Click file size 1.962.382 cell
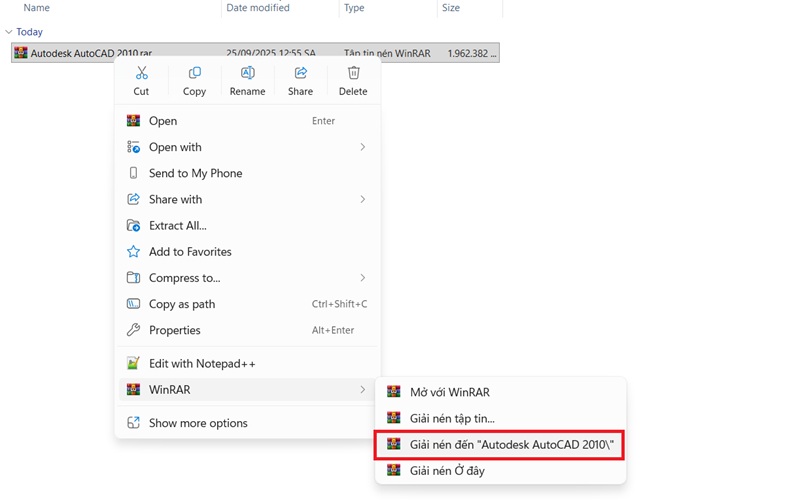 472,53
